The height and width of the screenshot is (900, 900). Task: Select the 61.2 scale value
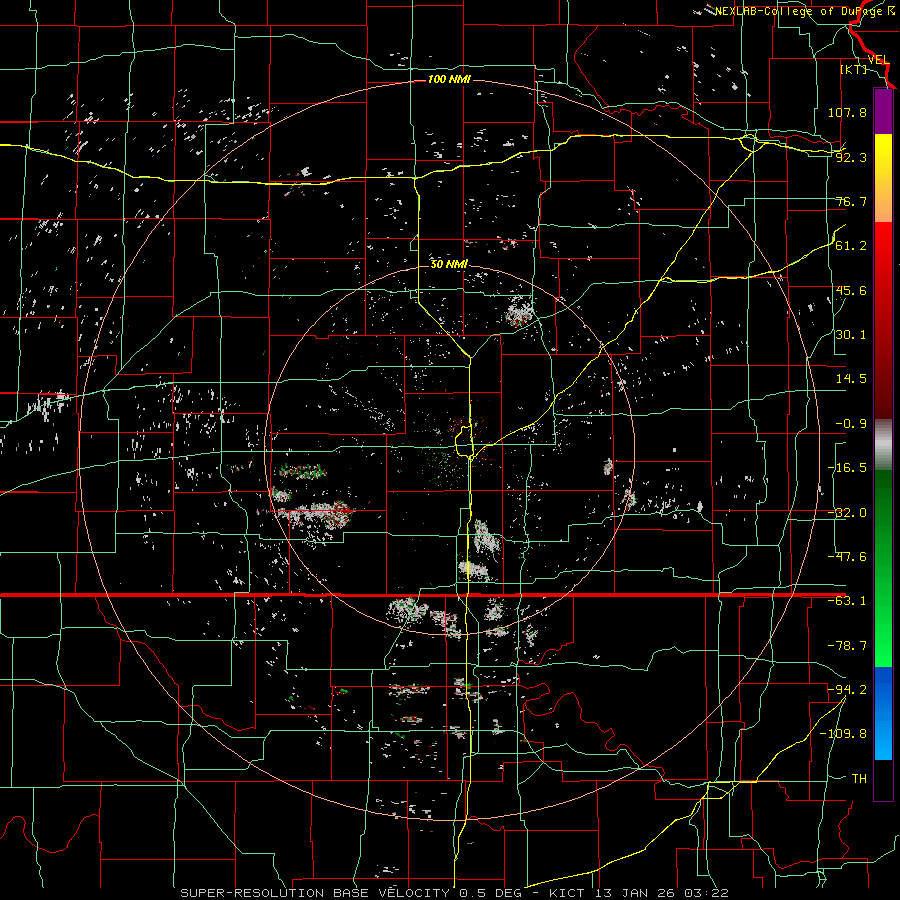851,246
